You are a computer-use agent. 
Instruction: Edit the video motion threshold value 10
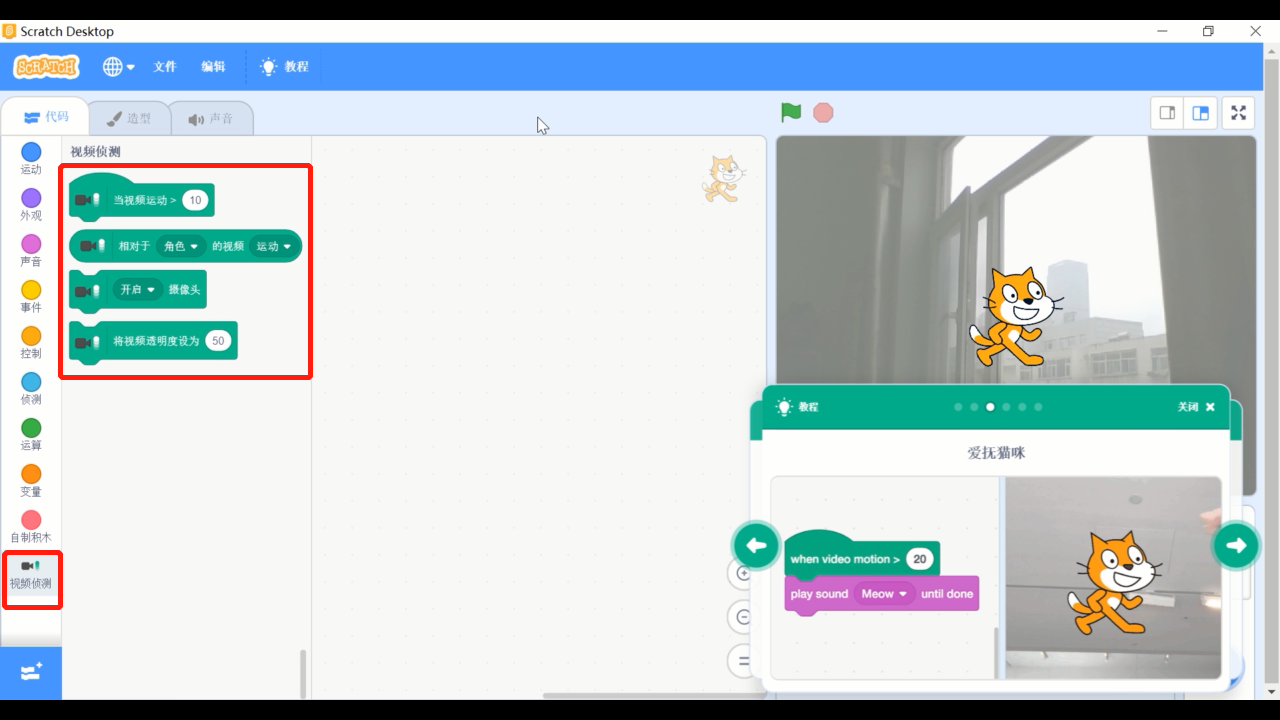pos(195,200)
